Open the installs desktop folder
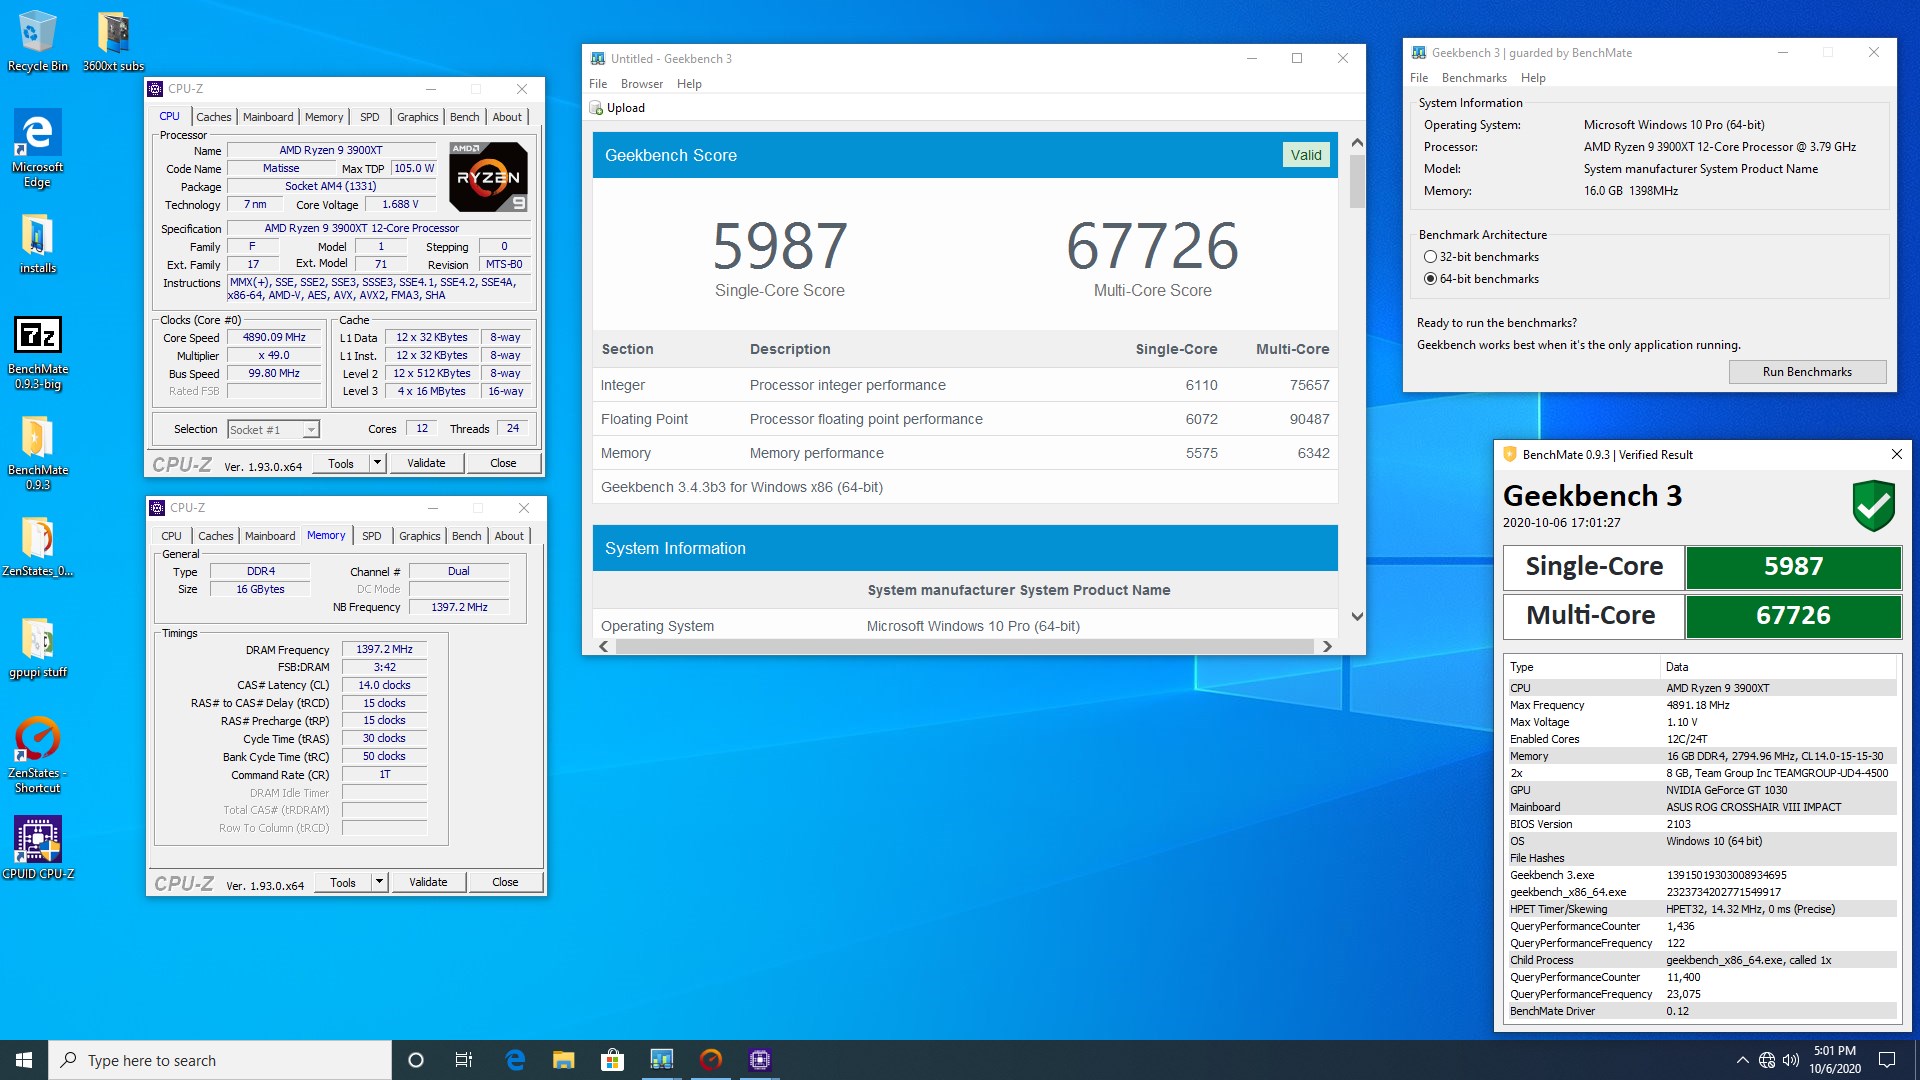The height and width of the screenshot is (1080, 1920). pos(37,244)
